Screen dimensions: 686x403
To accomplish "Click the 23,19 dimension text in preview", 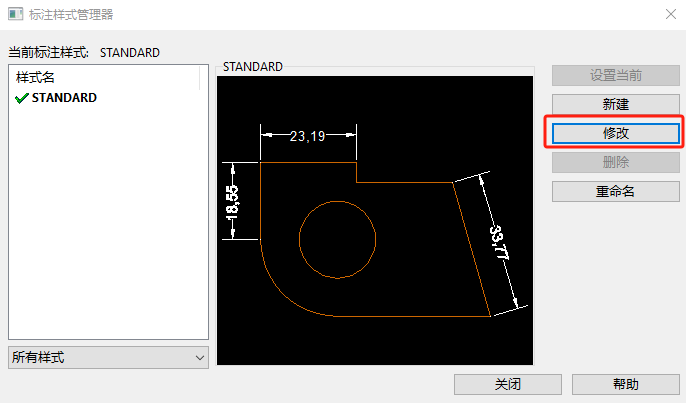I will click(308, 136).
